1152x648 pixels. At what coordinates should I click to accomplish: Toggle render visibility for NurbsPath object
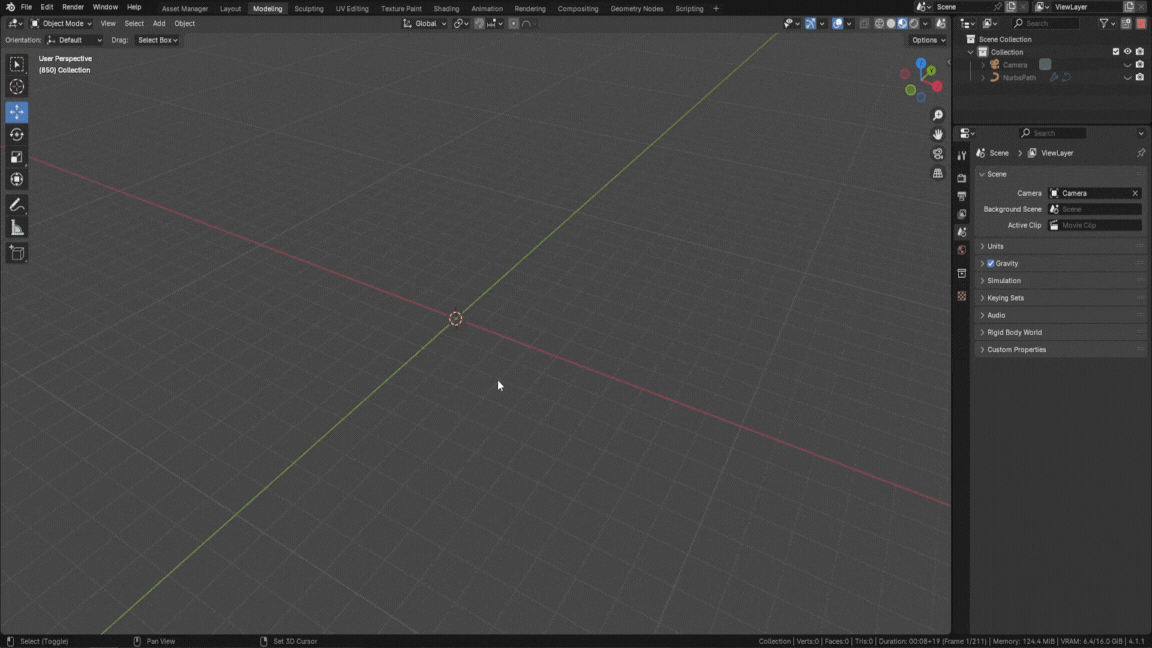[1140, 77]
